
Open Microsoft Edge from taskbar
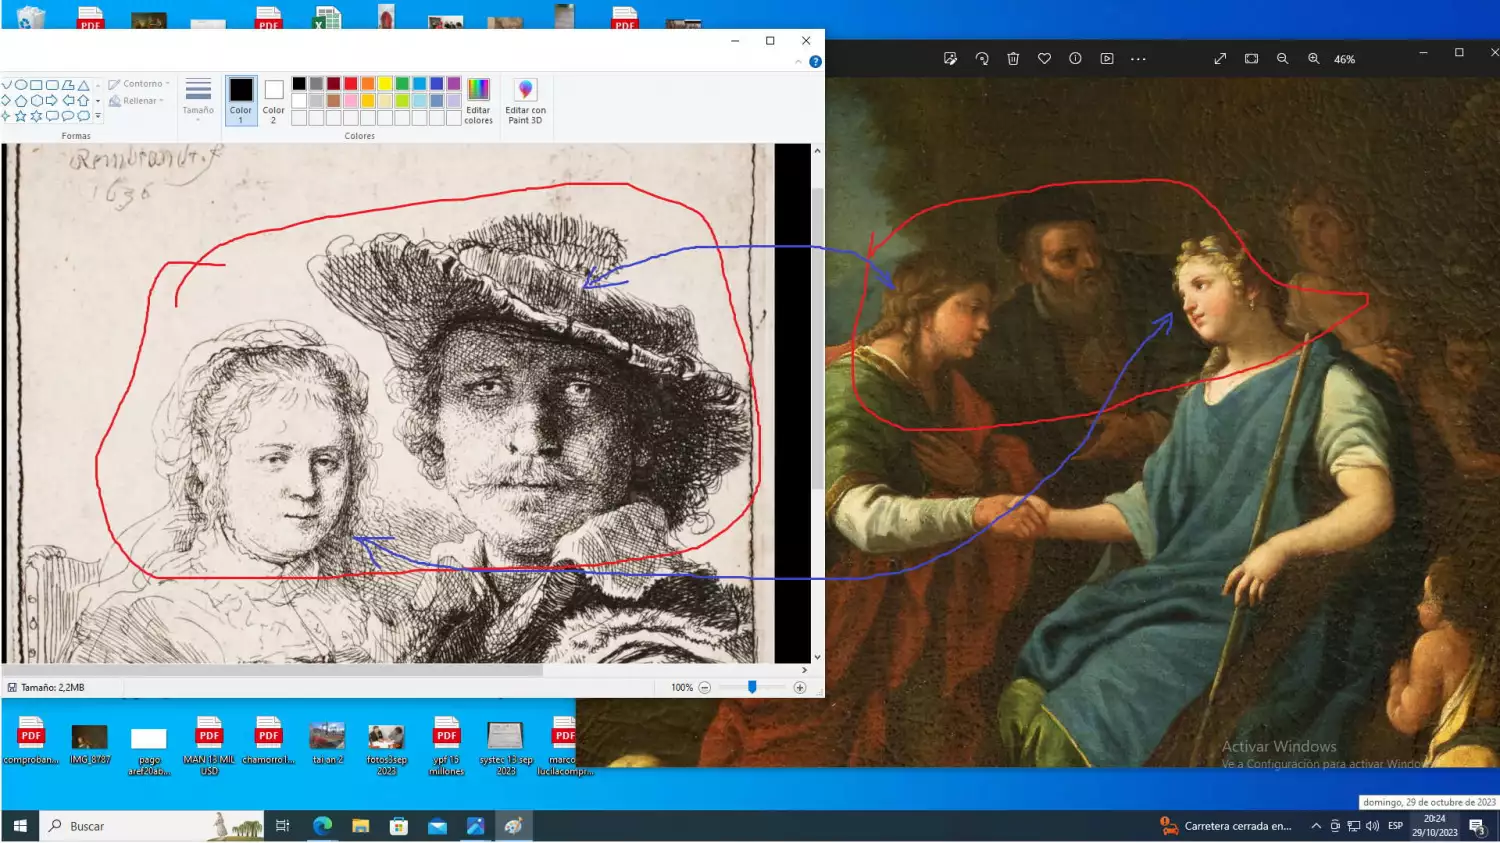pyautogui.click(x=322, y=826)
